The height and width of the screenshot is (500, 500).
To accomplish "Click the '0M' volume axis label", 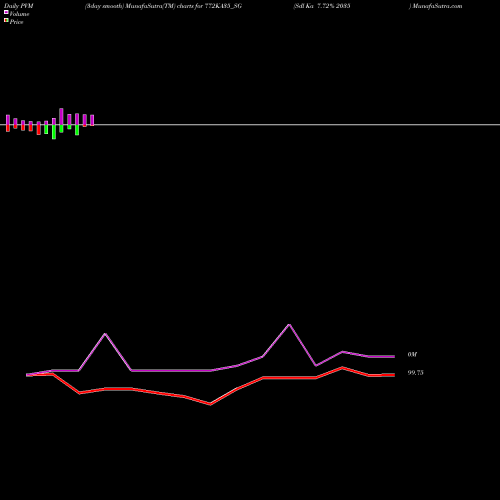I will coord(412,355).
